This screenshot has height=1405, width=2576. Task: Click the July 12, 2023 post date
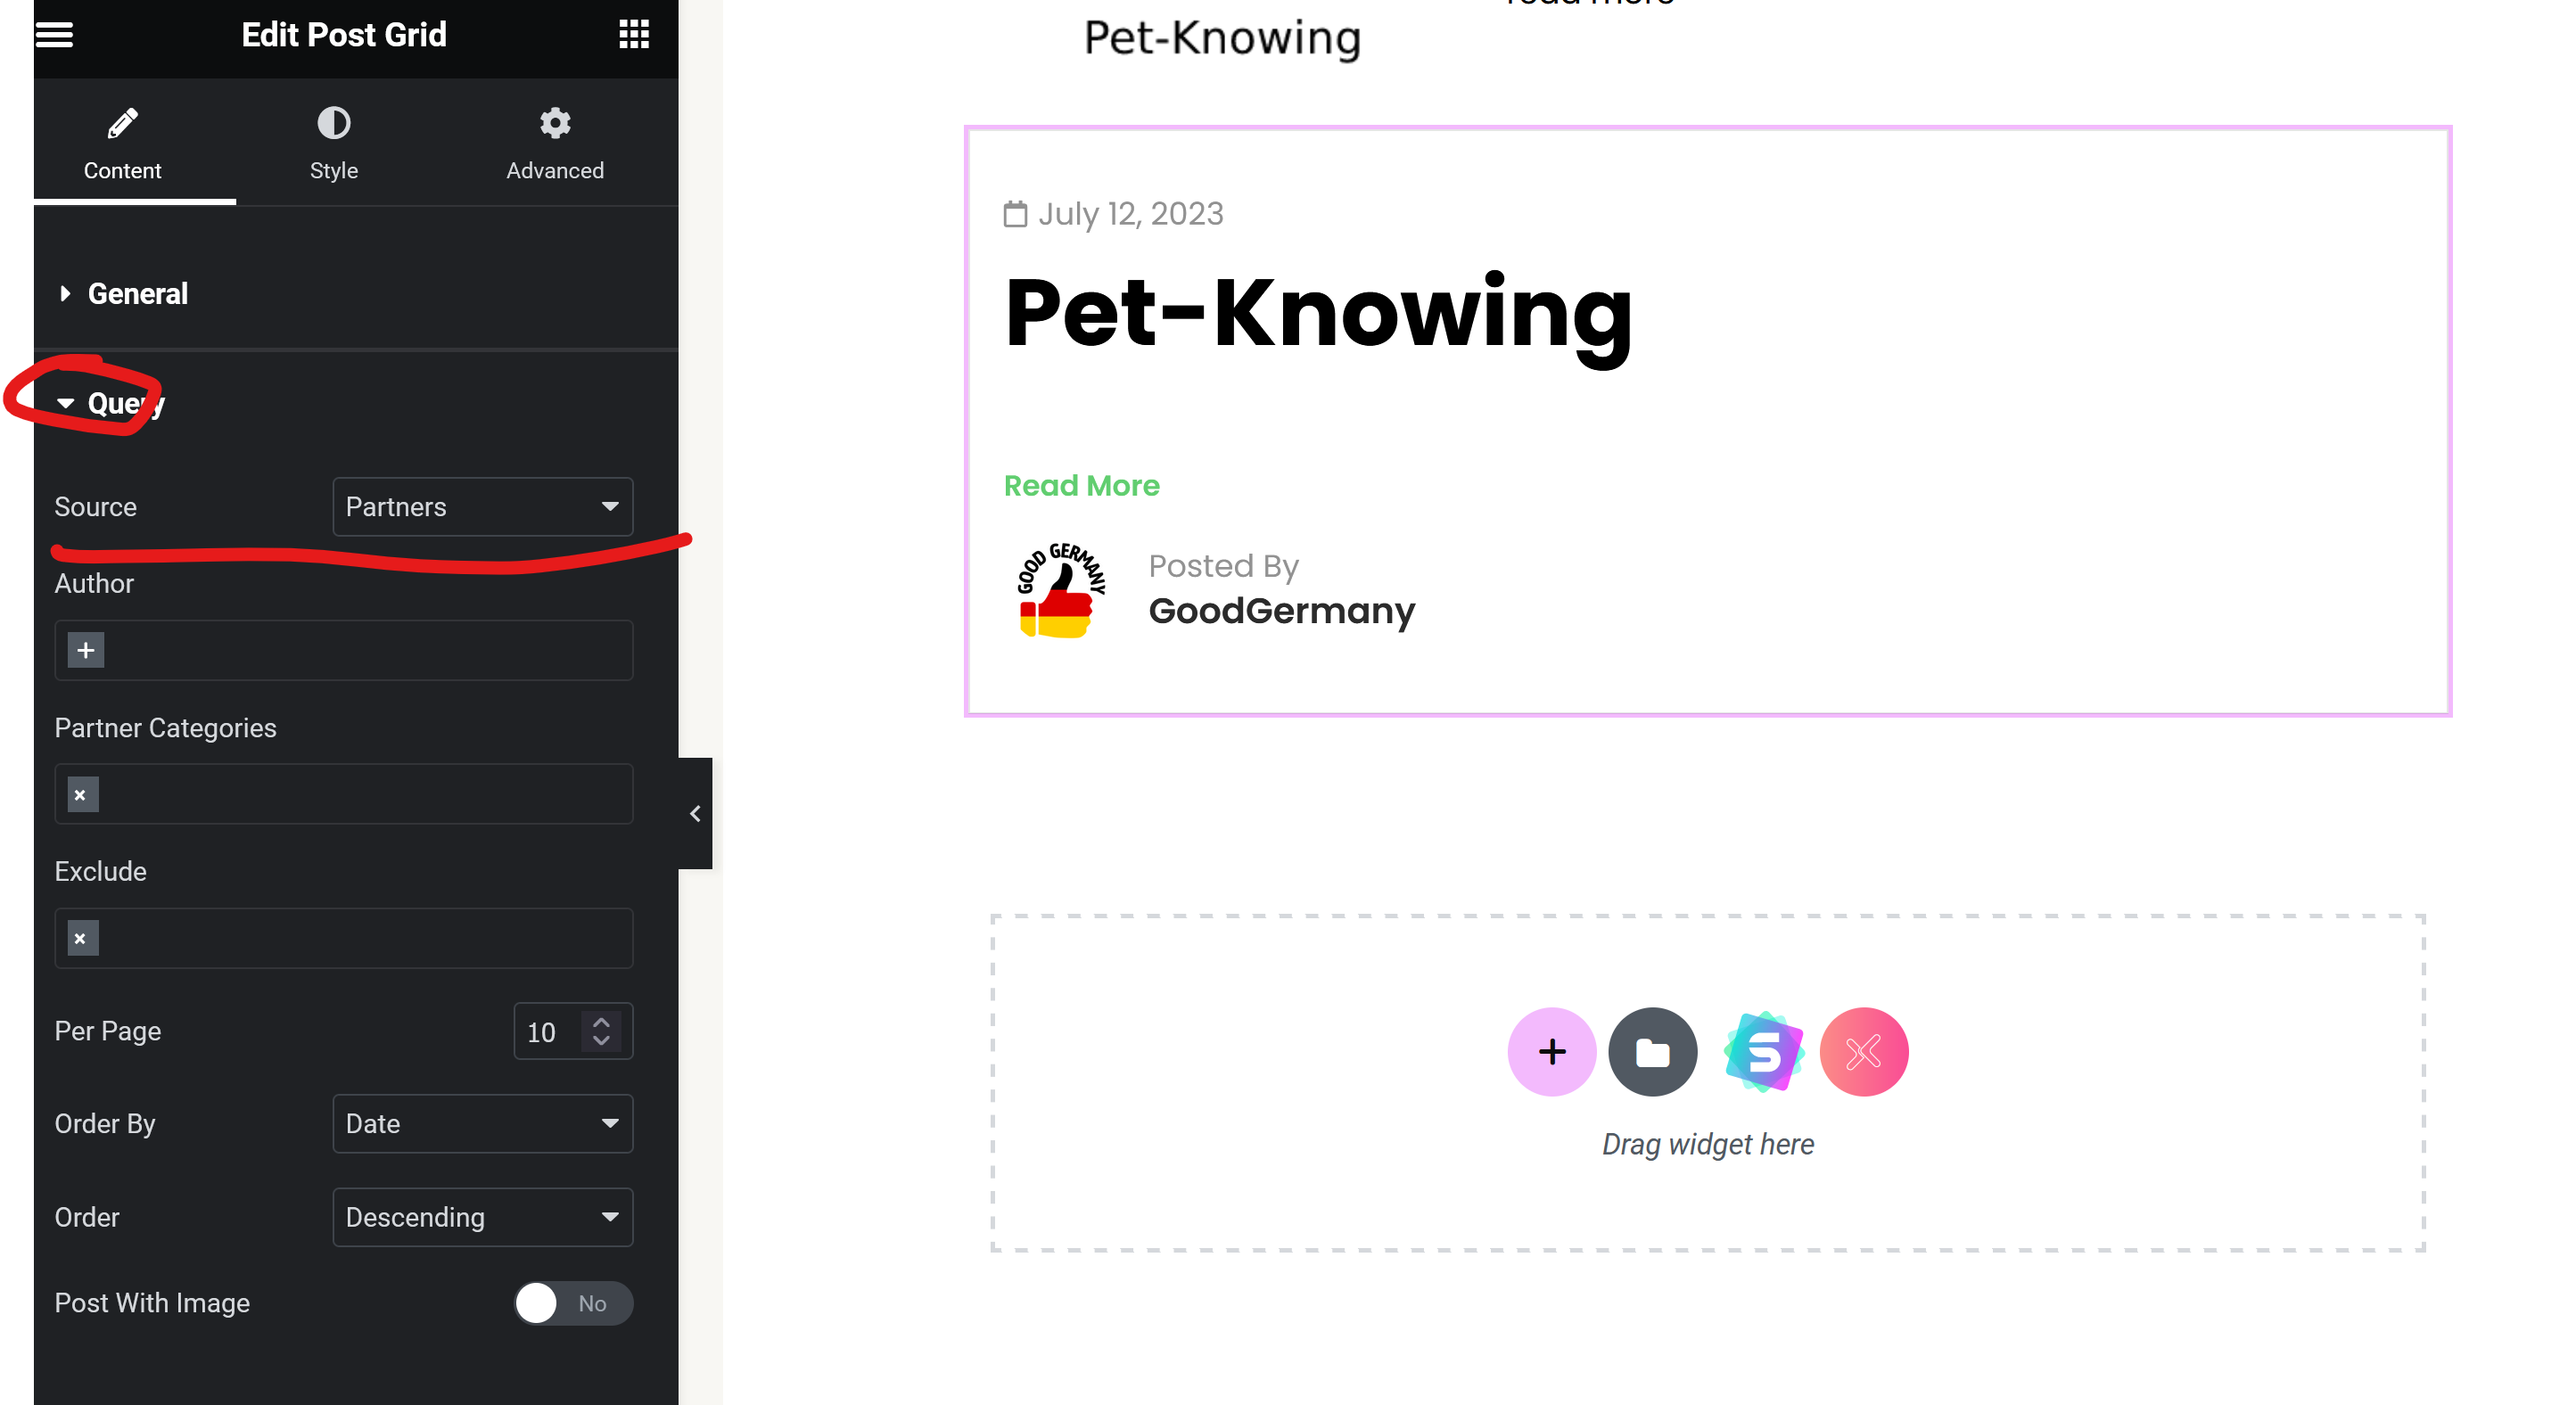[x=1131, y=214]
